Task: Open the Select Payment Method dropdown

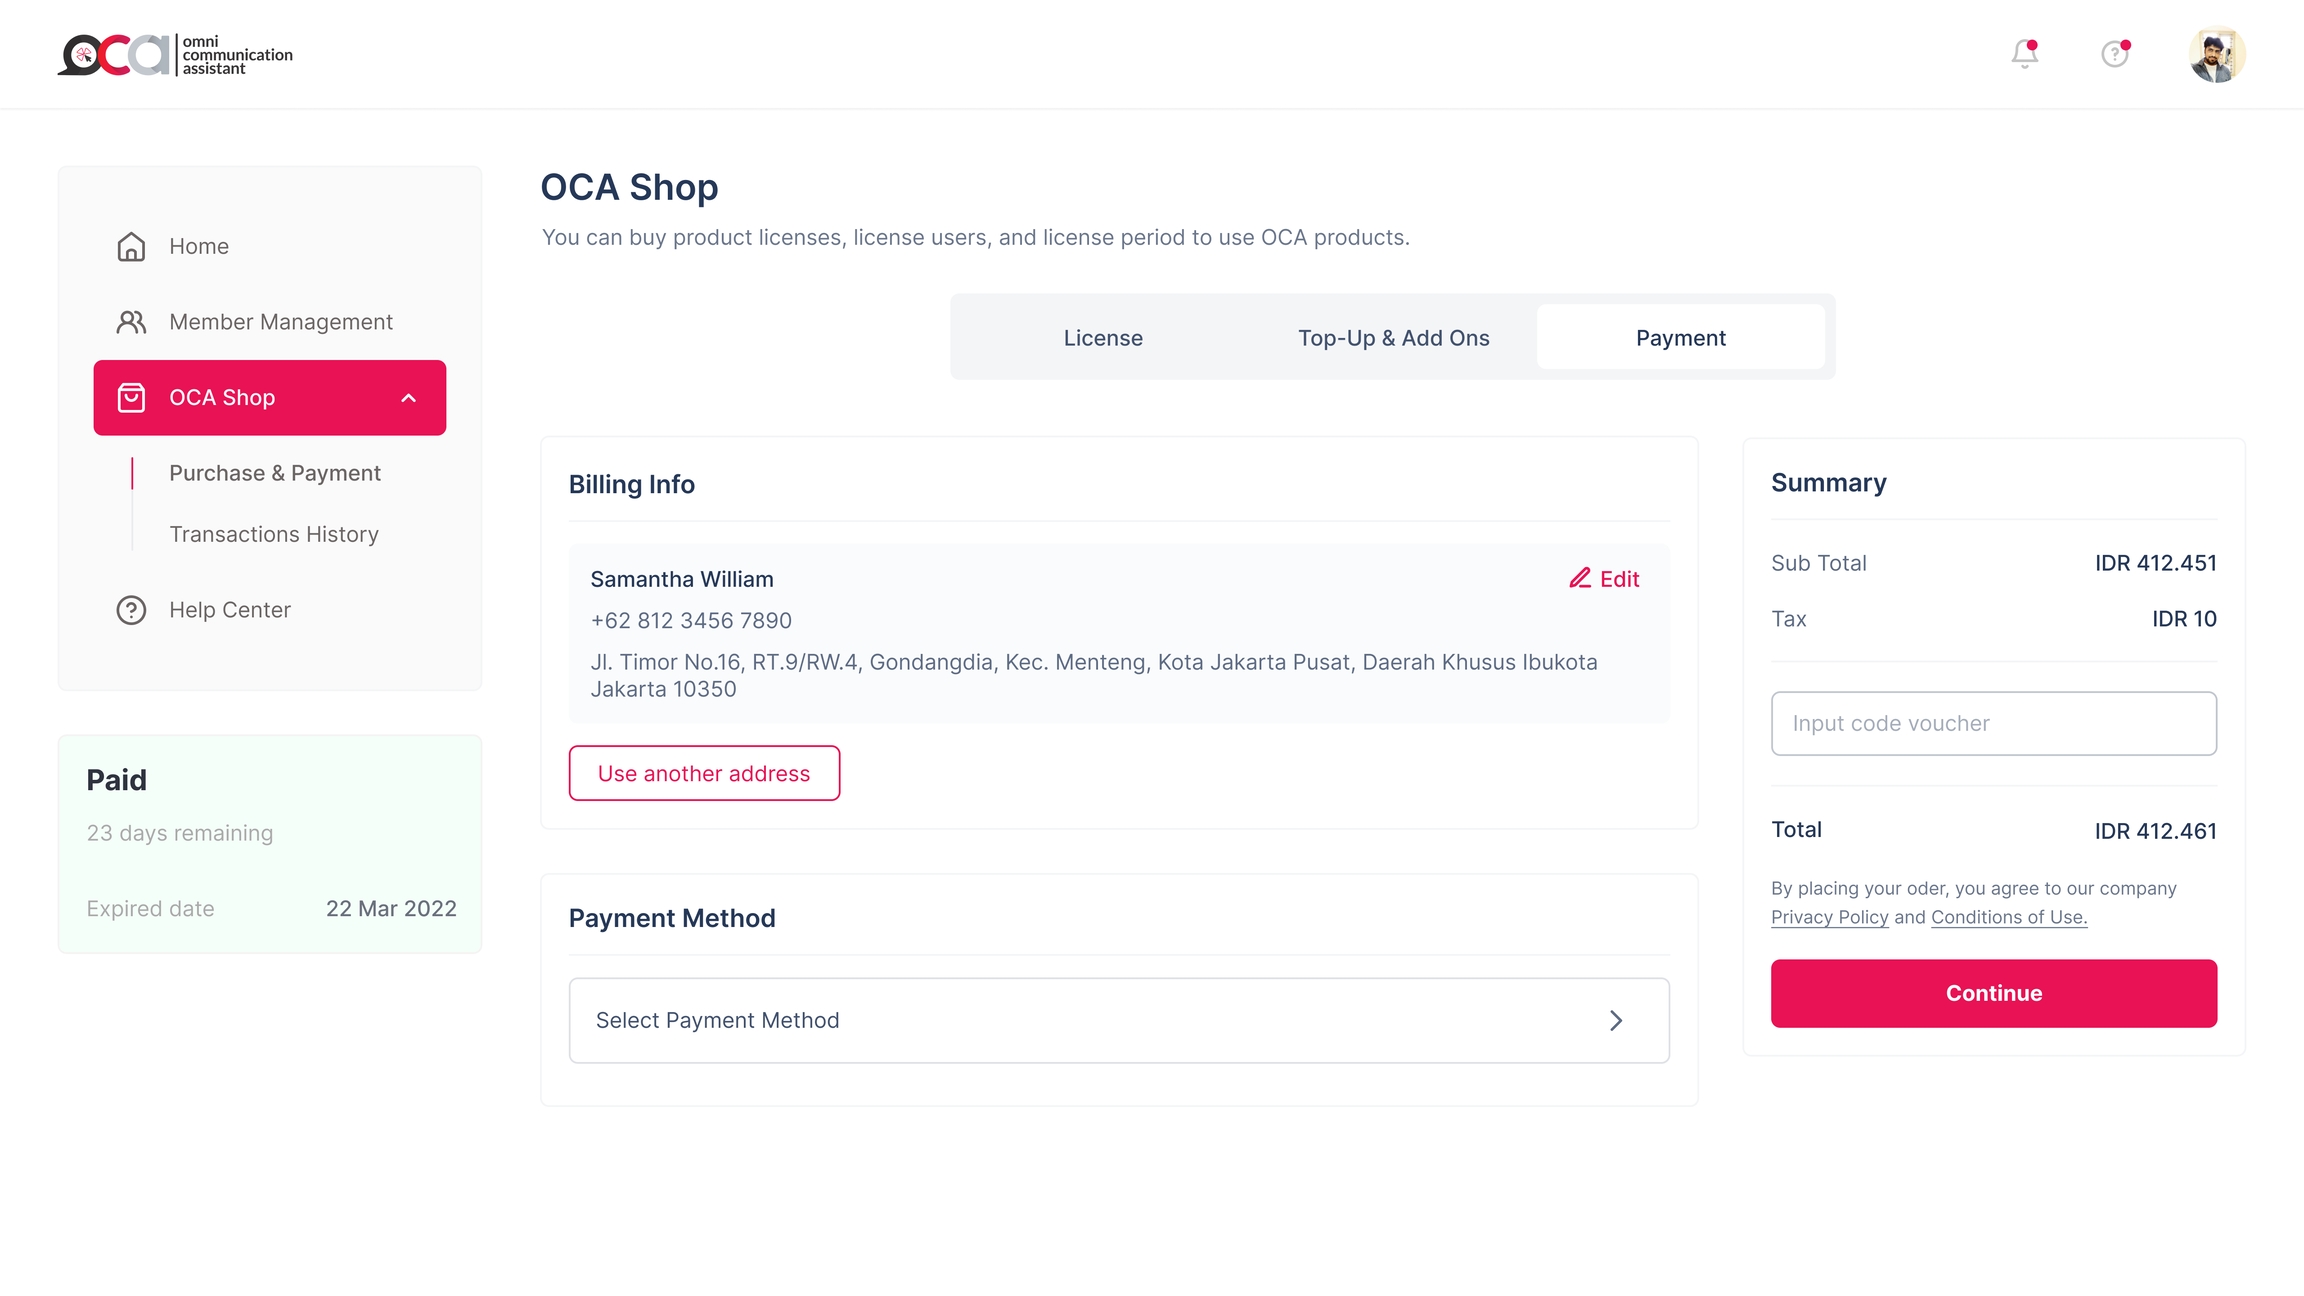Action: tap(1118, 1020)
